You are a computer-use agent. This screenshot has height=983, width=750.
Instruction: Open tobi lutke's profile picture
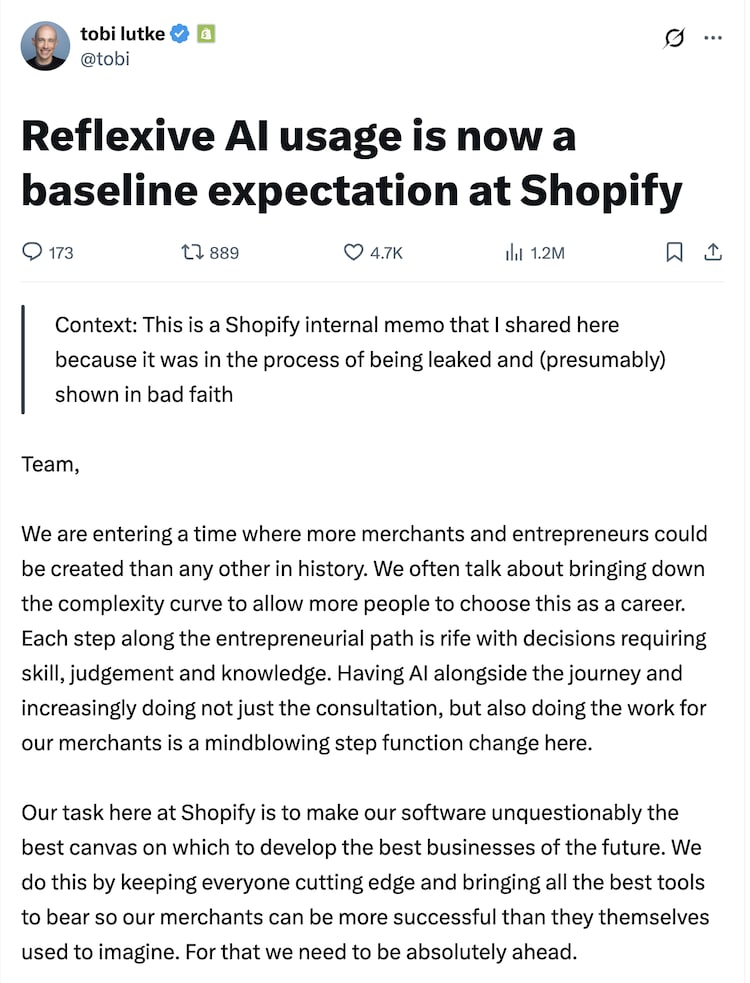click(46, 46)
